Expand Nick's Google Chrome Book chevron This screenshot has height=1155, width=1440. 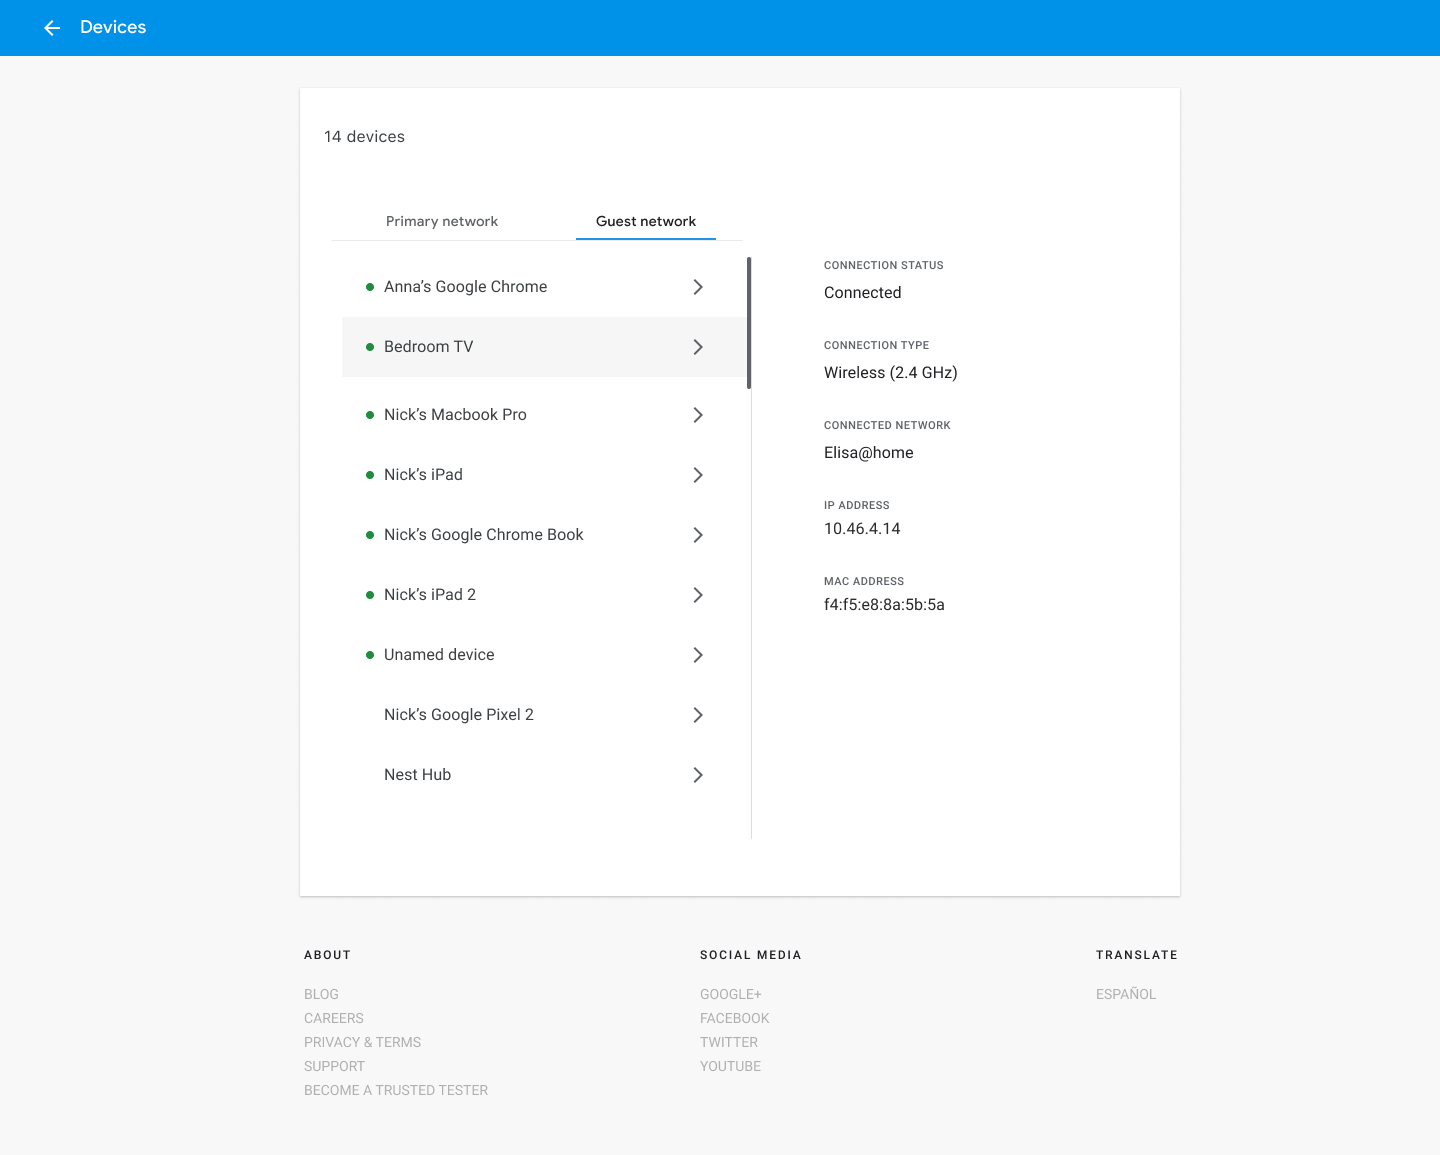pyautogui.click(x=698, y=535)
